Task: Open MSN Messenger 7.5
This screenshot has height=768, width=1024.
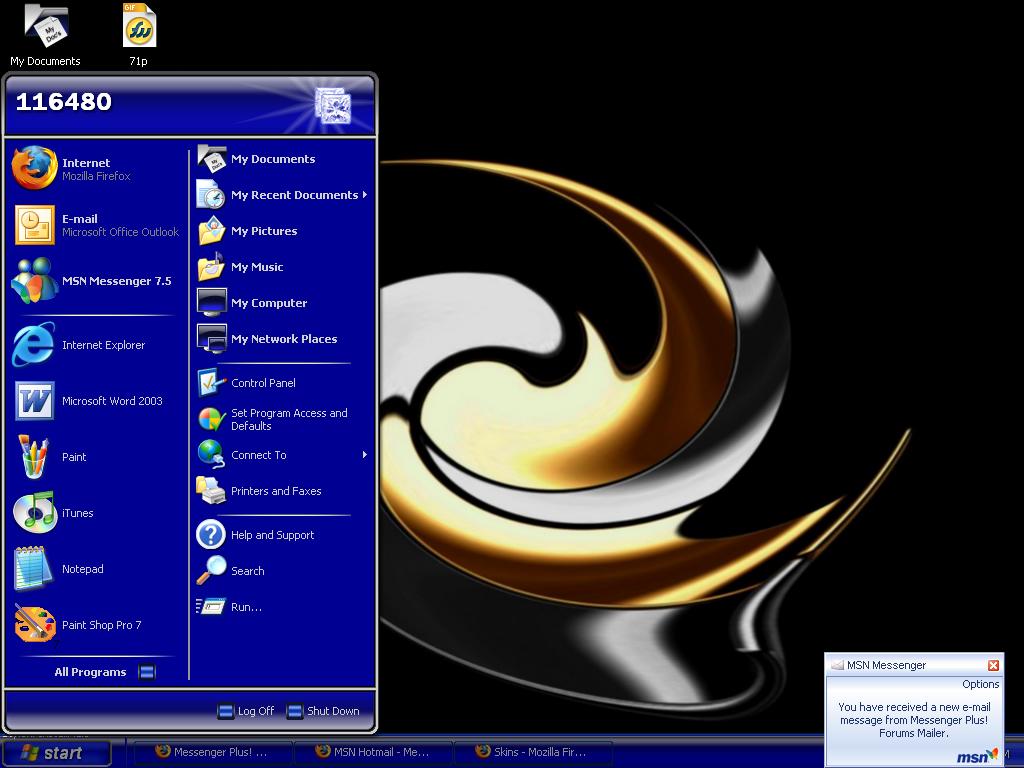Action: (x=95, y=281)
